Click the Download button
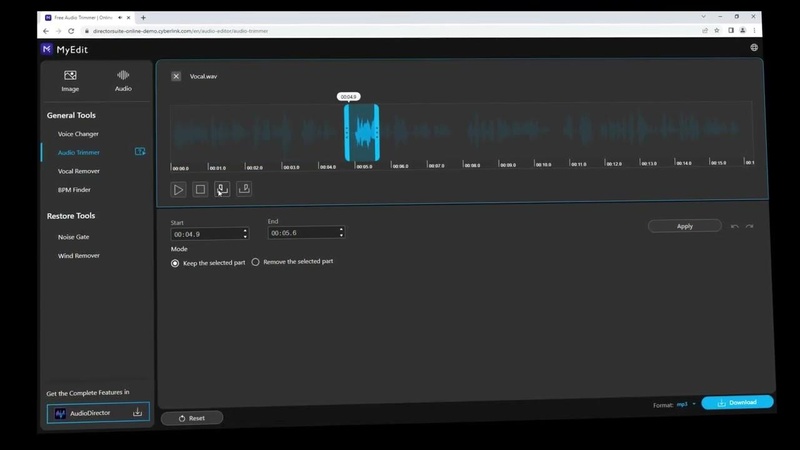The height and width of the screenshot is (450, 800). 737,402
